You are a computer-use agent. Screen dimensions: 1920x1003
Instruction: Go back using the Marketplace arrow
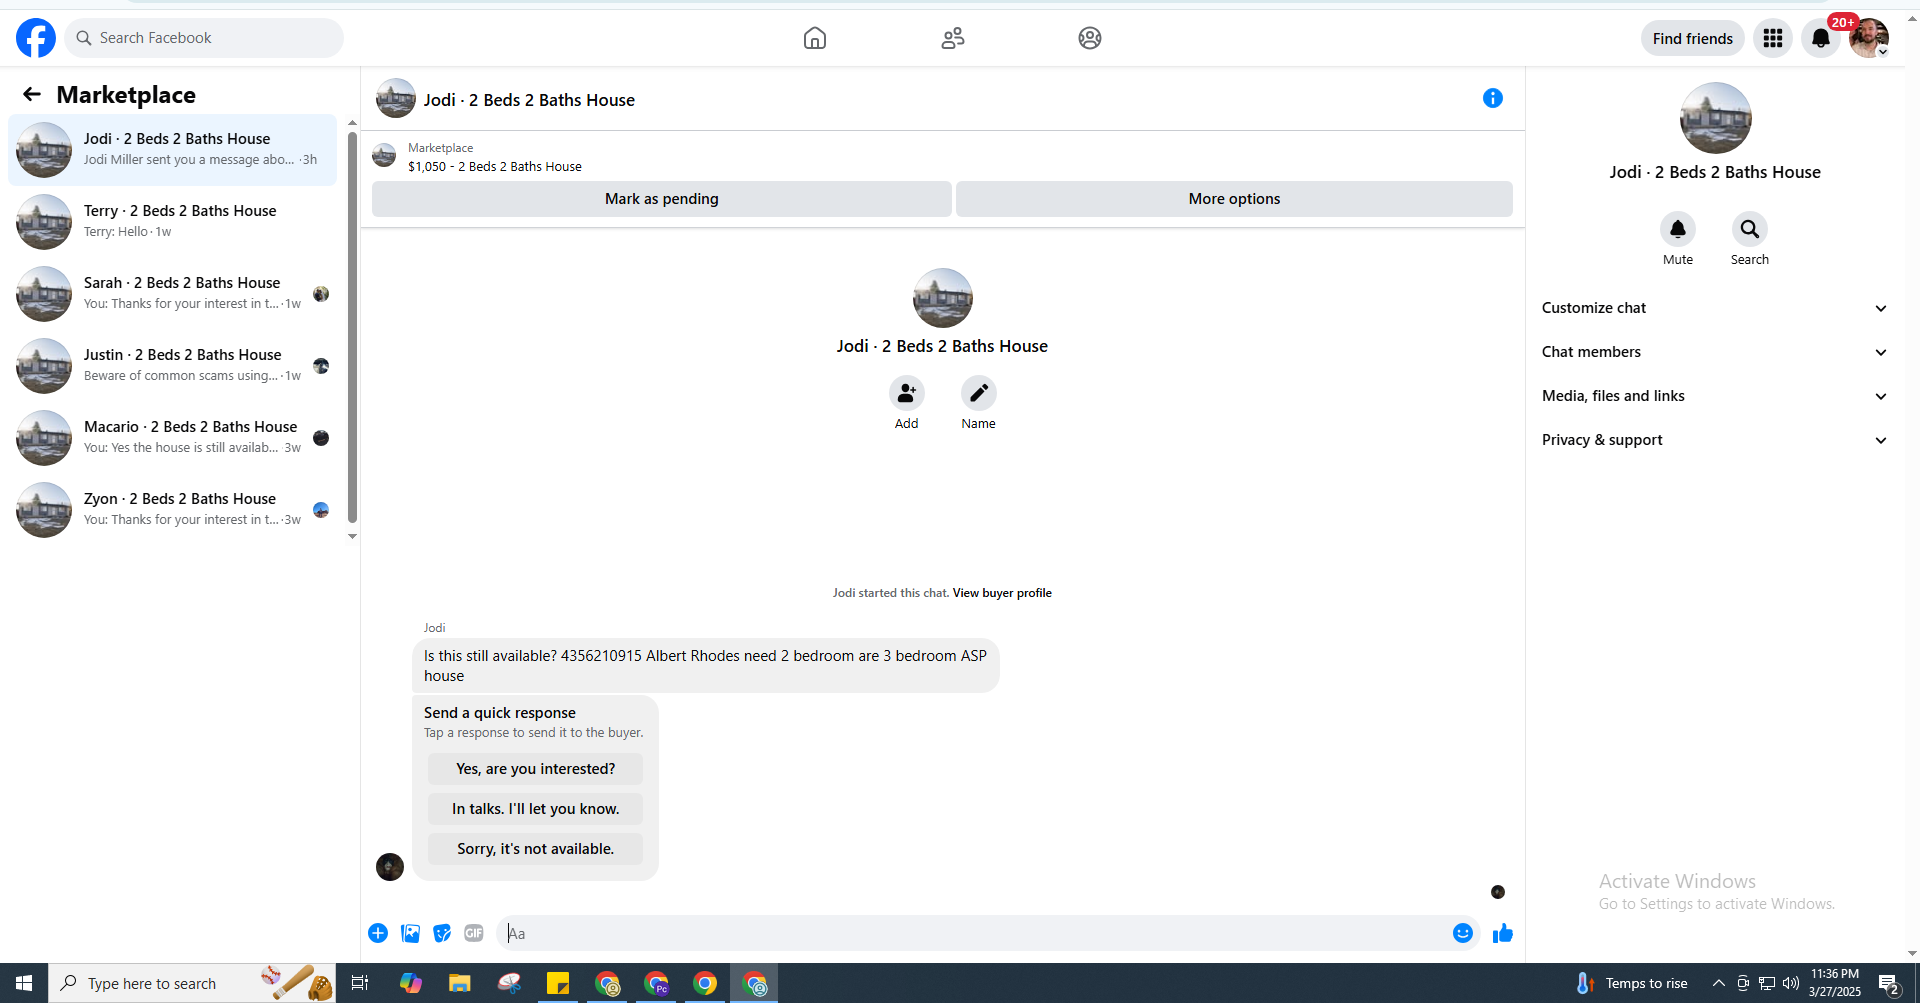32,94
